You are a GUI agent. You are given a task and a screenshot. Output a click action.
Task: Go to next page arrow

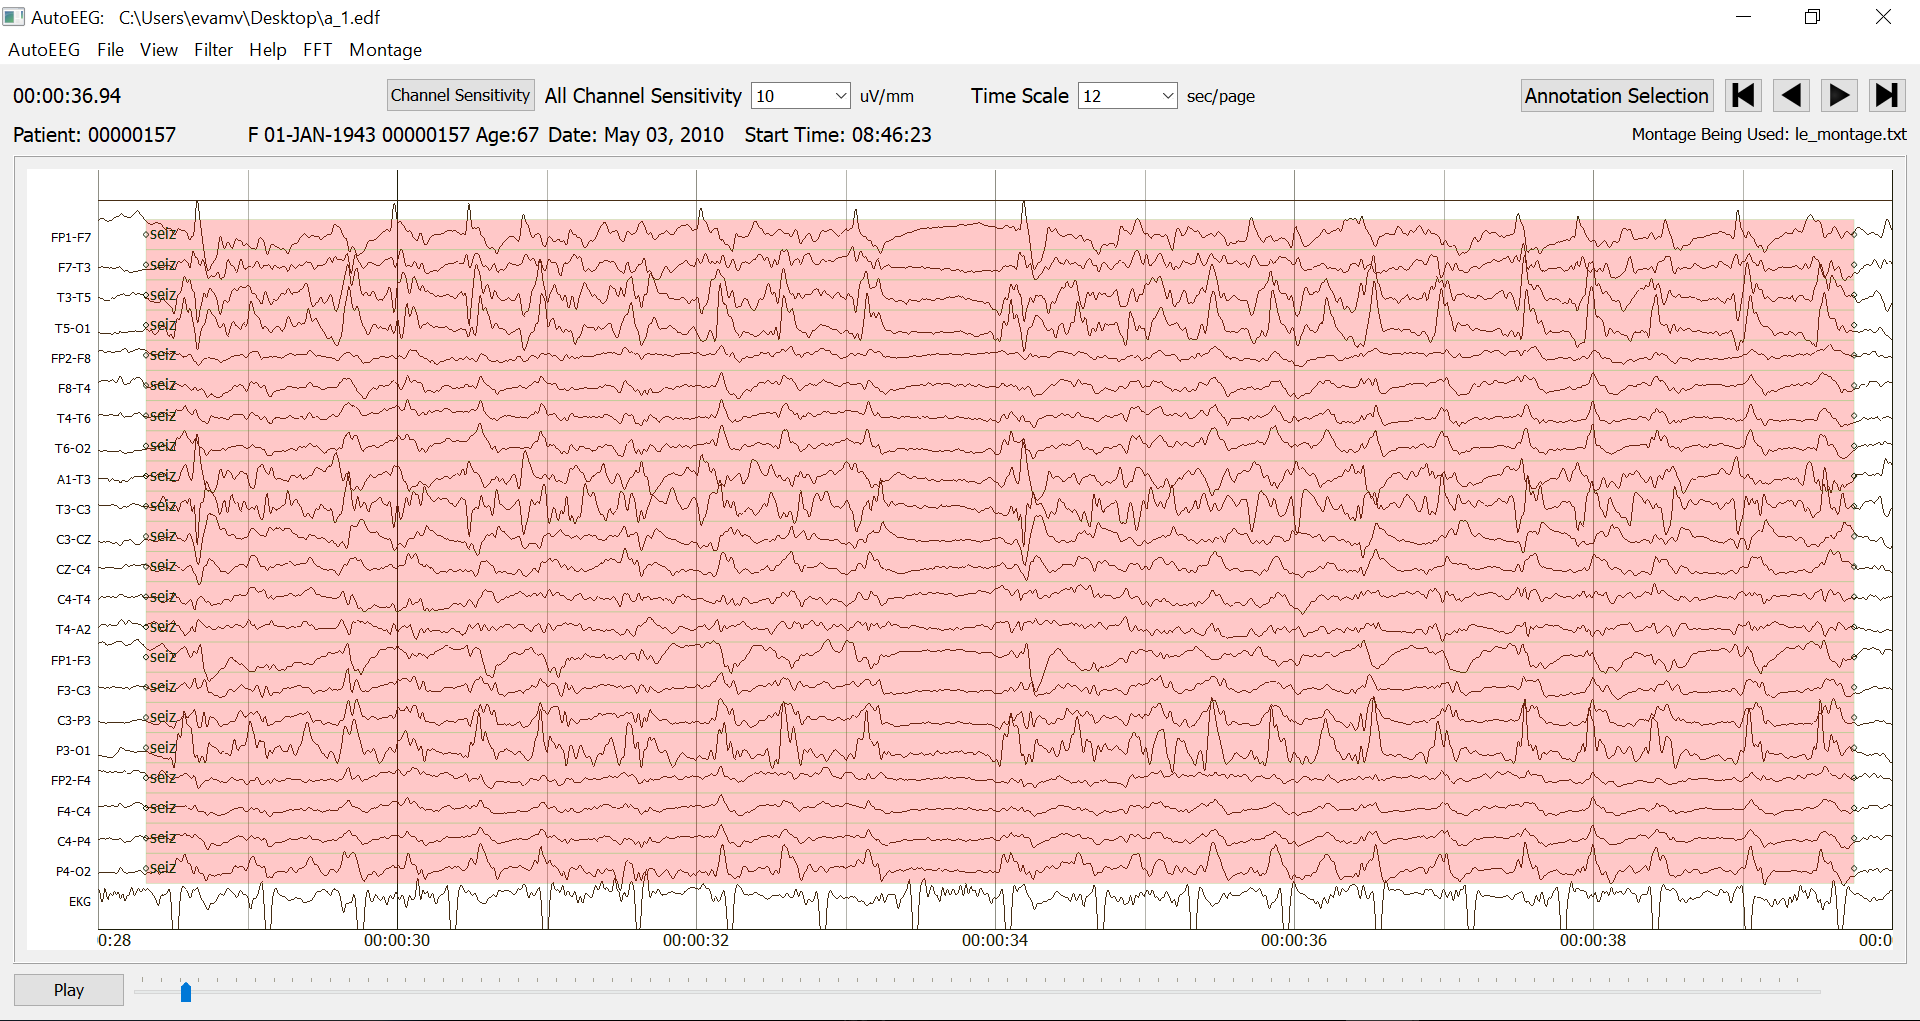(x=1839, y=96)
